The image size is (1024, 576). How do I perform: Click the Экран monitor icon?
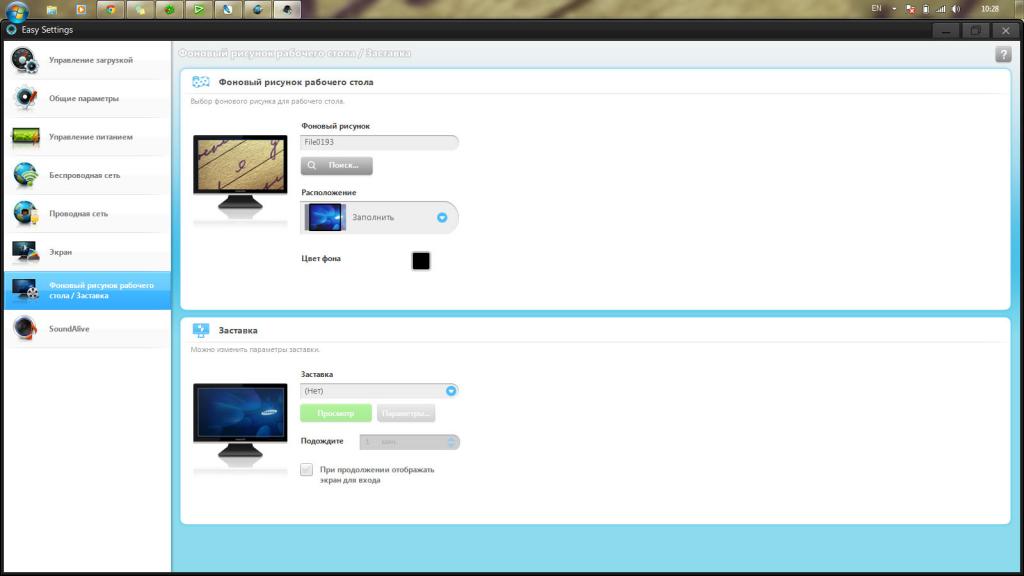(25, 251)
